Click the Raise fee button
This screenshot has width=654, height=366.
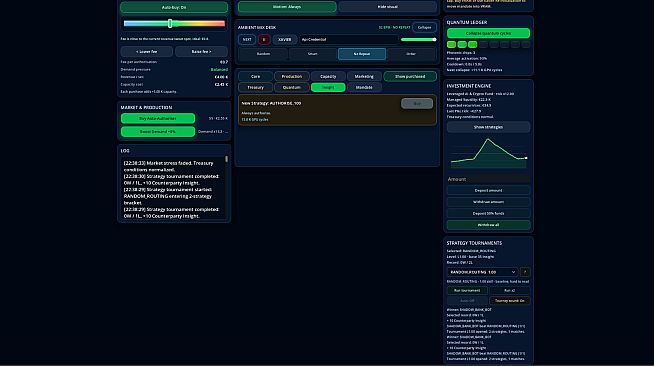point(201,52)
